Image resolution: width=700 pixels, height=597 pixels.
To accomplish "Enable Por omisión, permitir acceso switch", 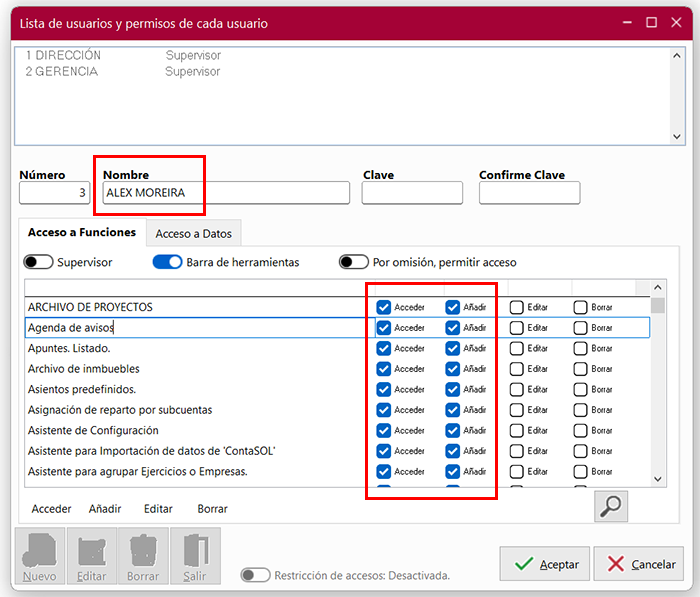I will 353,262.
